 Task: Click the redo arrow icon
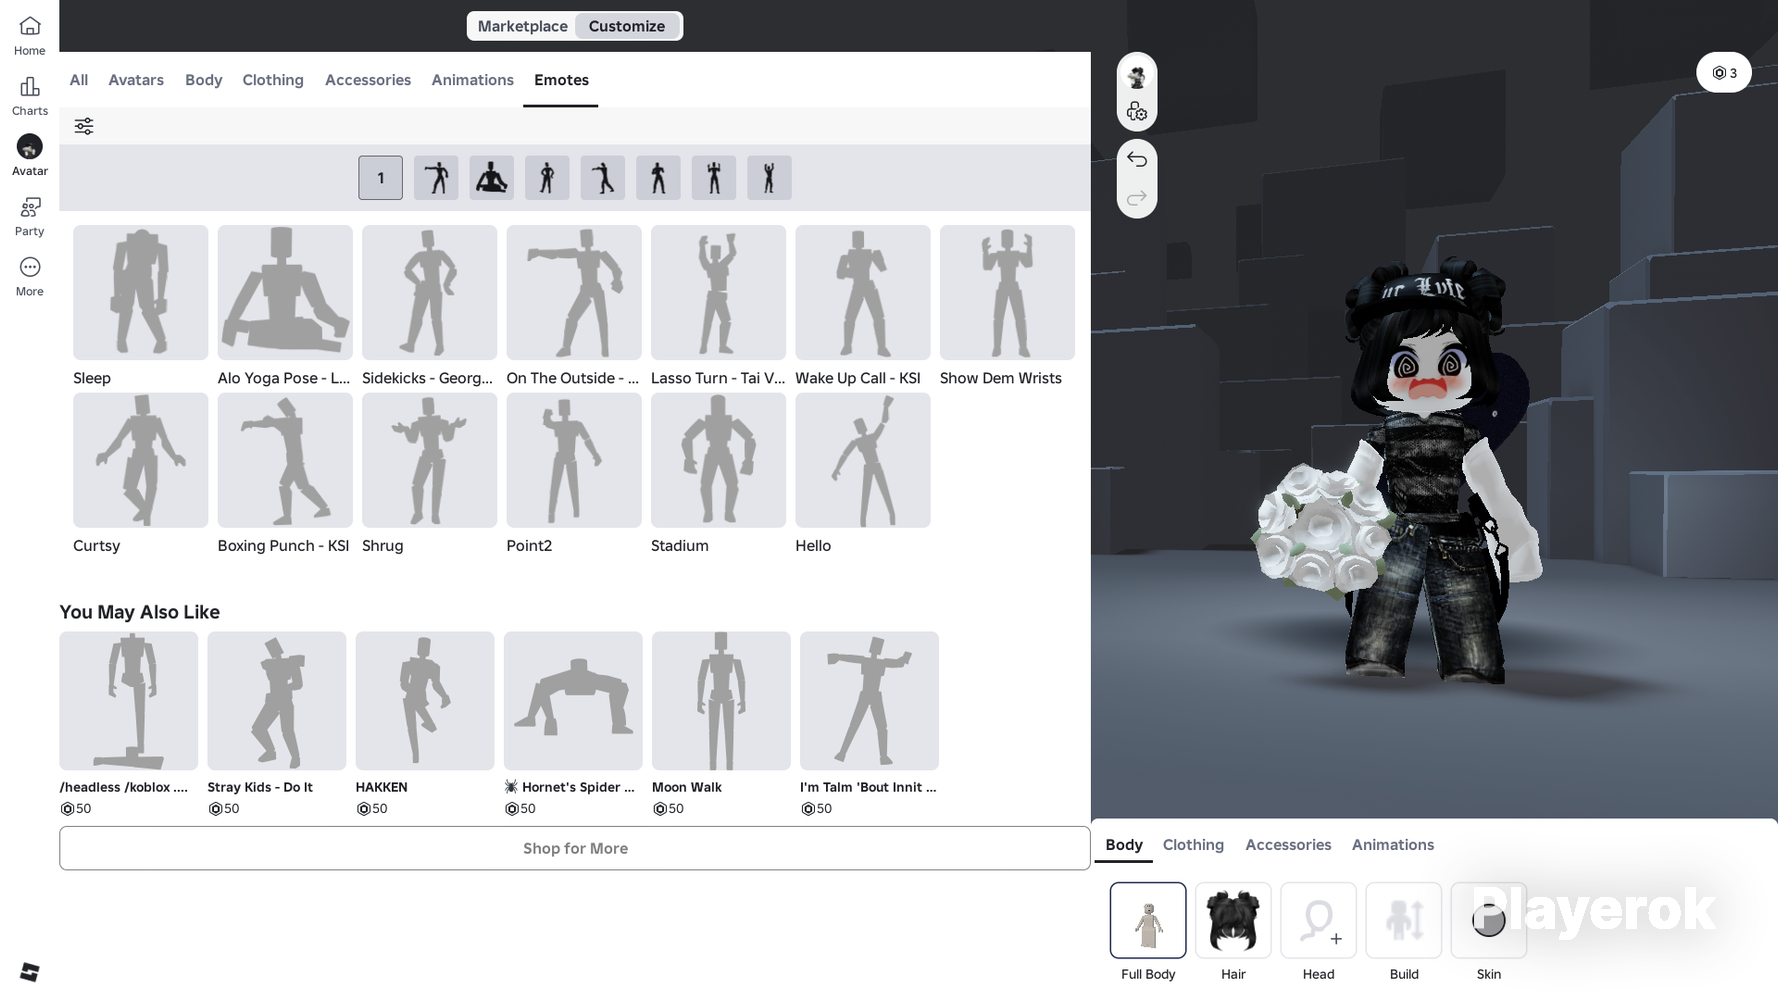point(1136,198)
